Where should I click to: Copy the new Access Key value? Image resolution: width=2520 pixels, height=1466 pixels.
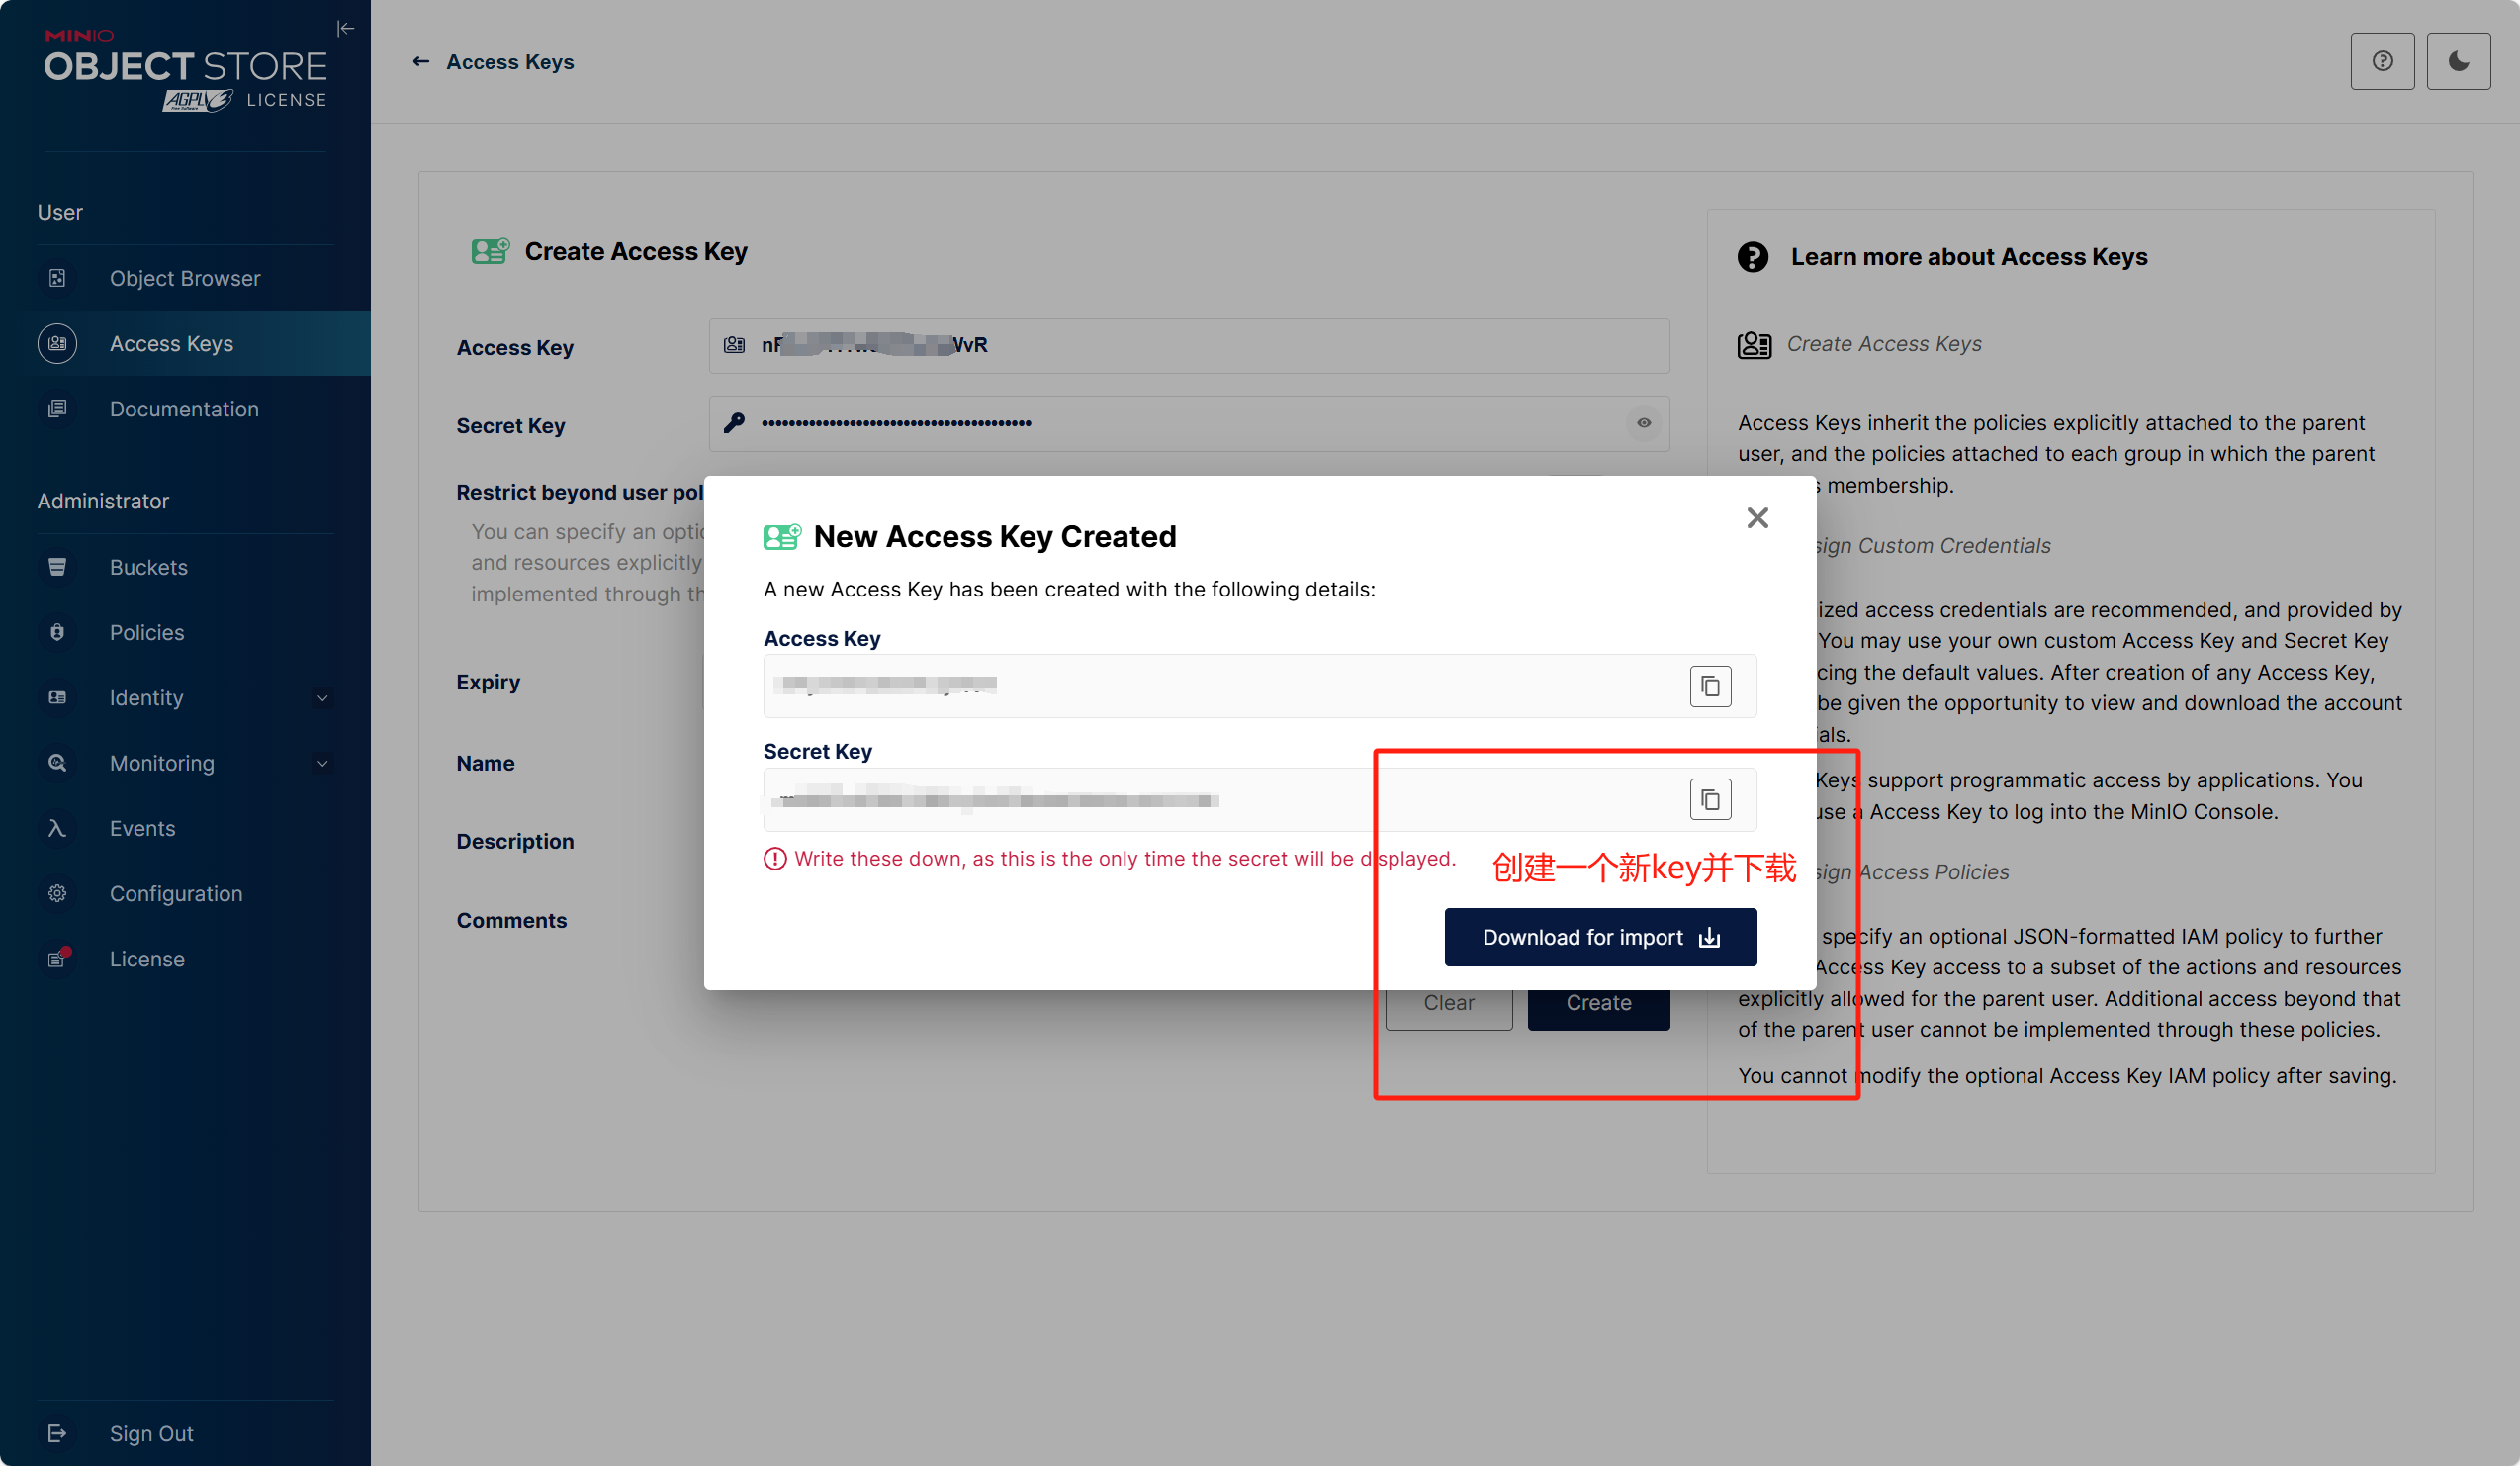pyautogui.click(x=1709, y=686)
